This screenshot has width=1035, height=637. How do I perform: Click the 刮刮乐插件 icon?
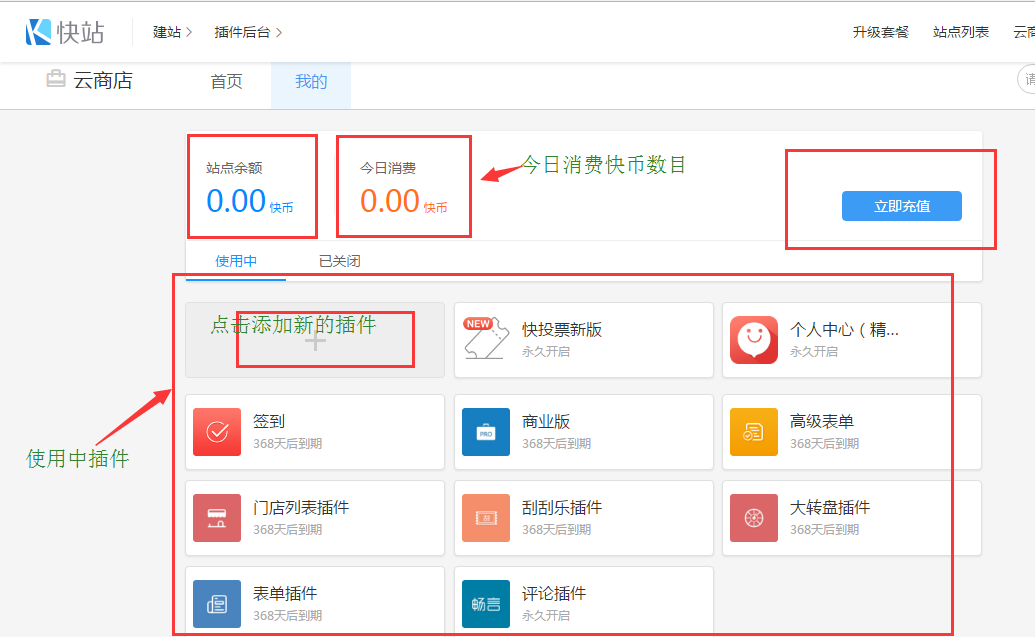coord(485,518)
